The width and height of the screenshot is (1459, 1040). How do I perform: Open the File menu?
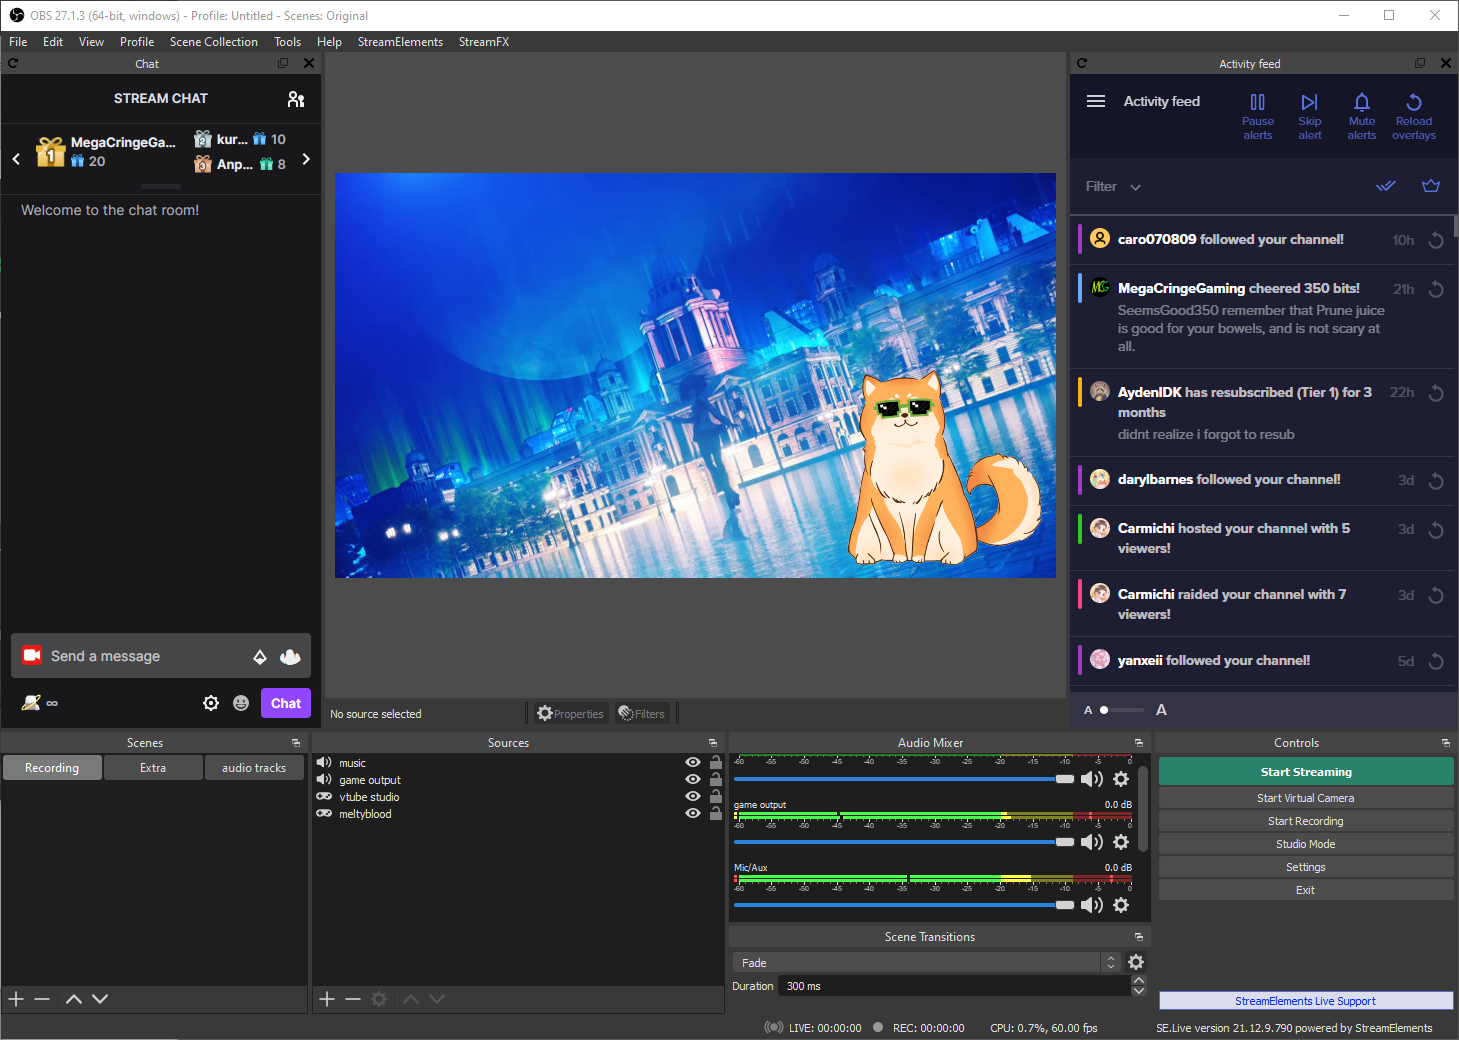tap(18, 42)
